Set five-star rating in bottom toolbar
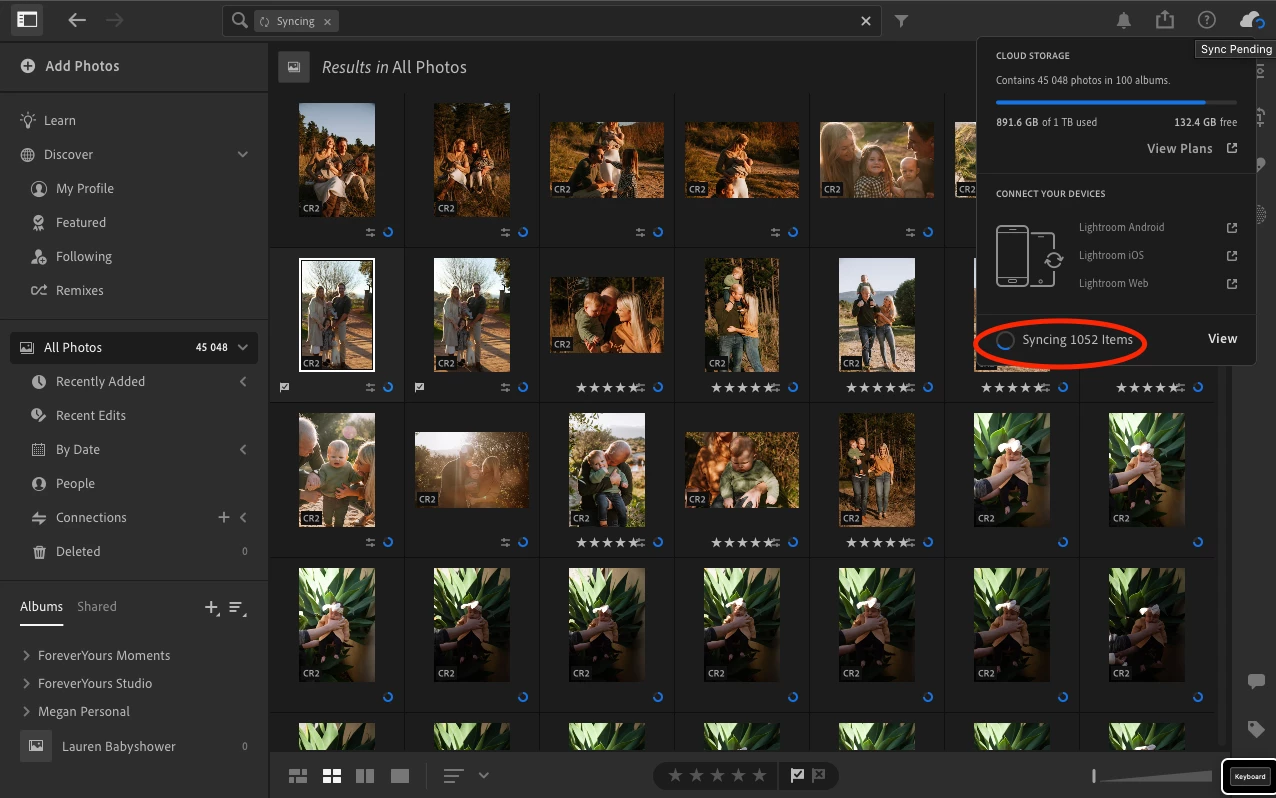This screenshot has width=1276, height=798. pos(760,775)
